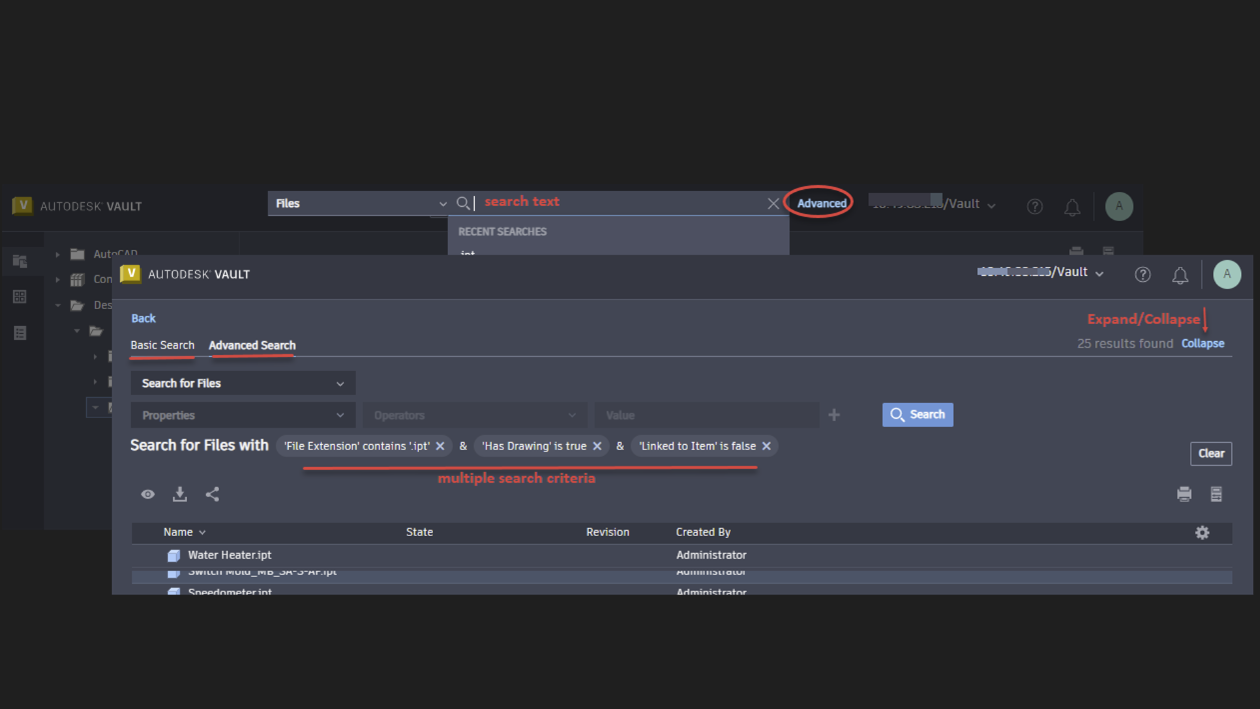Click the print icon above results table
Screen dimensions: 1260x709
(1184, 494)
